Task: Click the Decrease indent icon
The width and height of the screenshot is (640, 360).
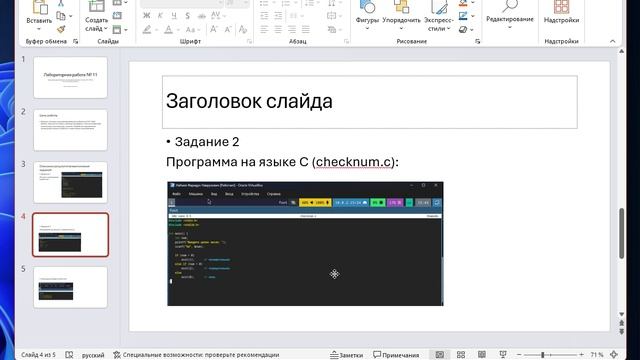Action: pyautogui.click(x=264, y=16)
